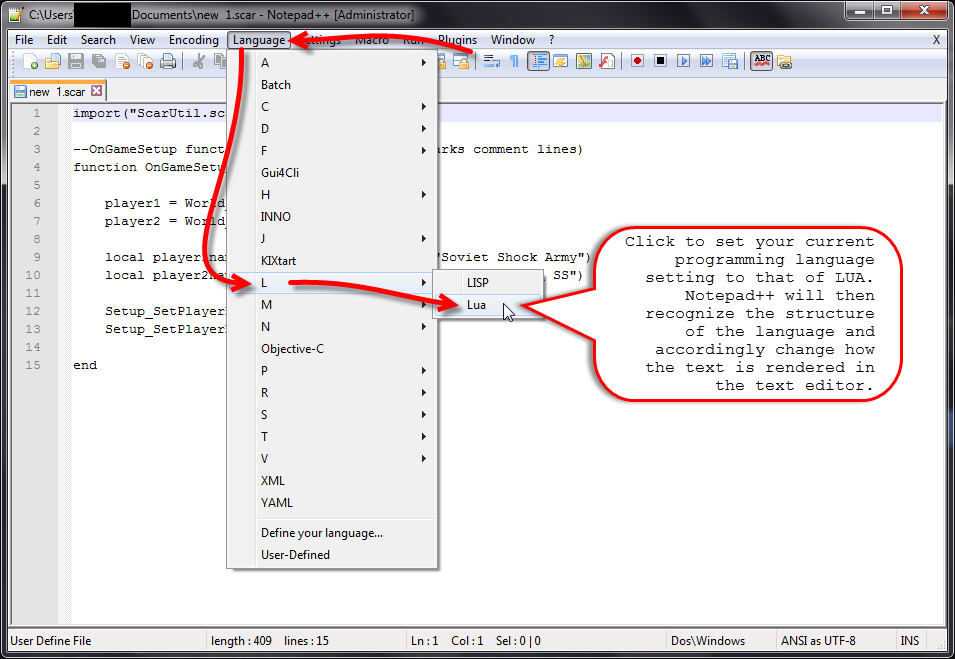
Task: Open the ? help menu
Action: click(551, 40)
